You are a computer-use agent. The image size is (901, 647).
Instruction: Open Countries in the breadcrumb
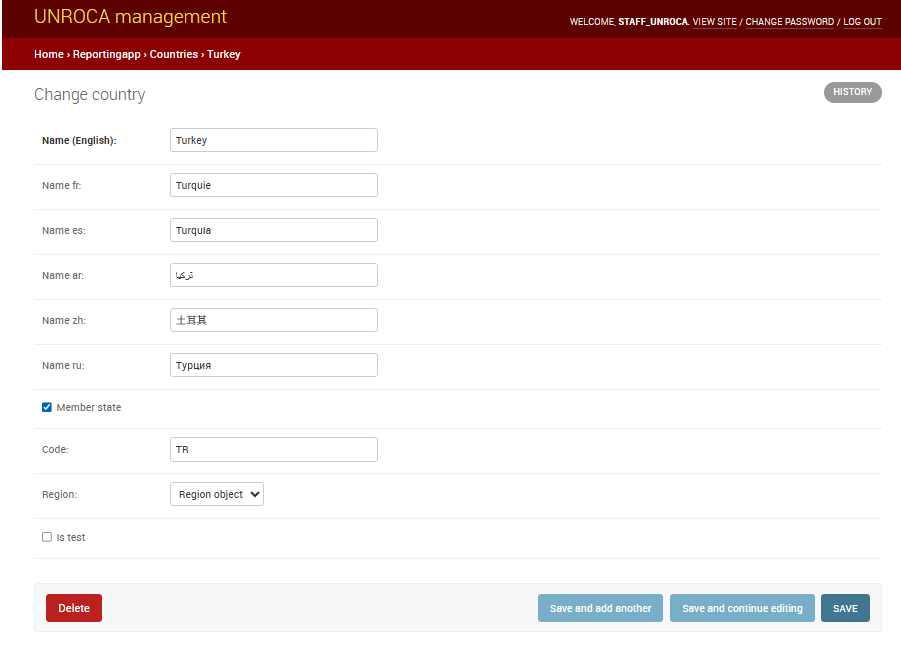(x=174, y=54)
